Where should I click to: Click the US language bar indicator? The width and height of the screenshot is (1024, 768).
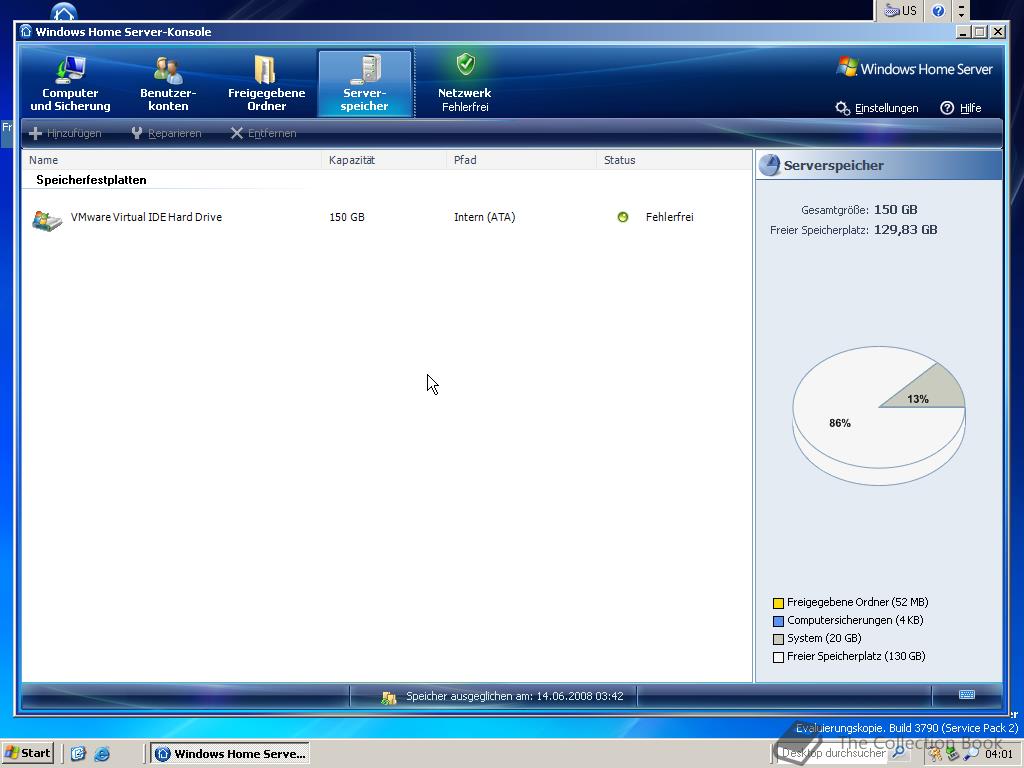pos(901,10)
